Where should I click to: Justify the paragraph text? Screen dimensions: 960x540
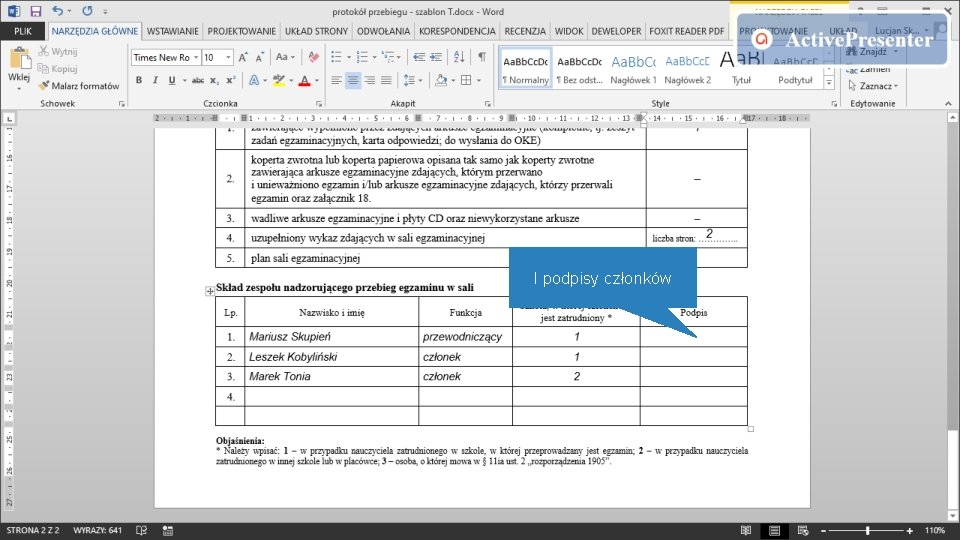tap(386, 80)
